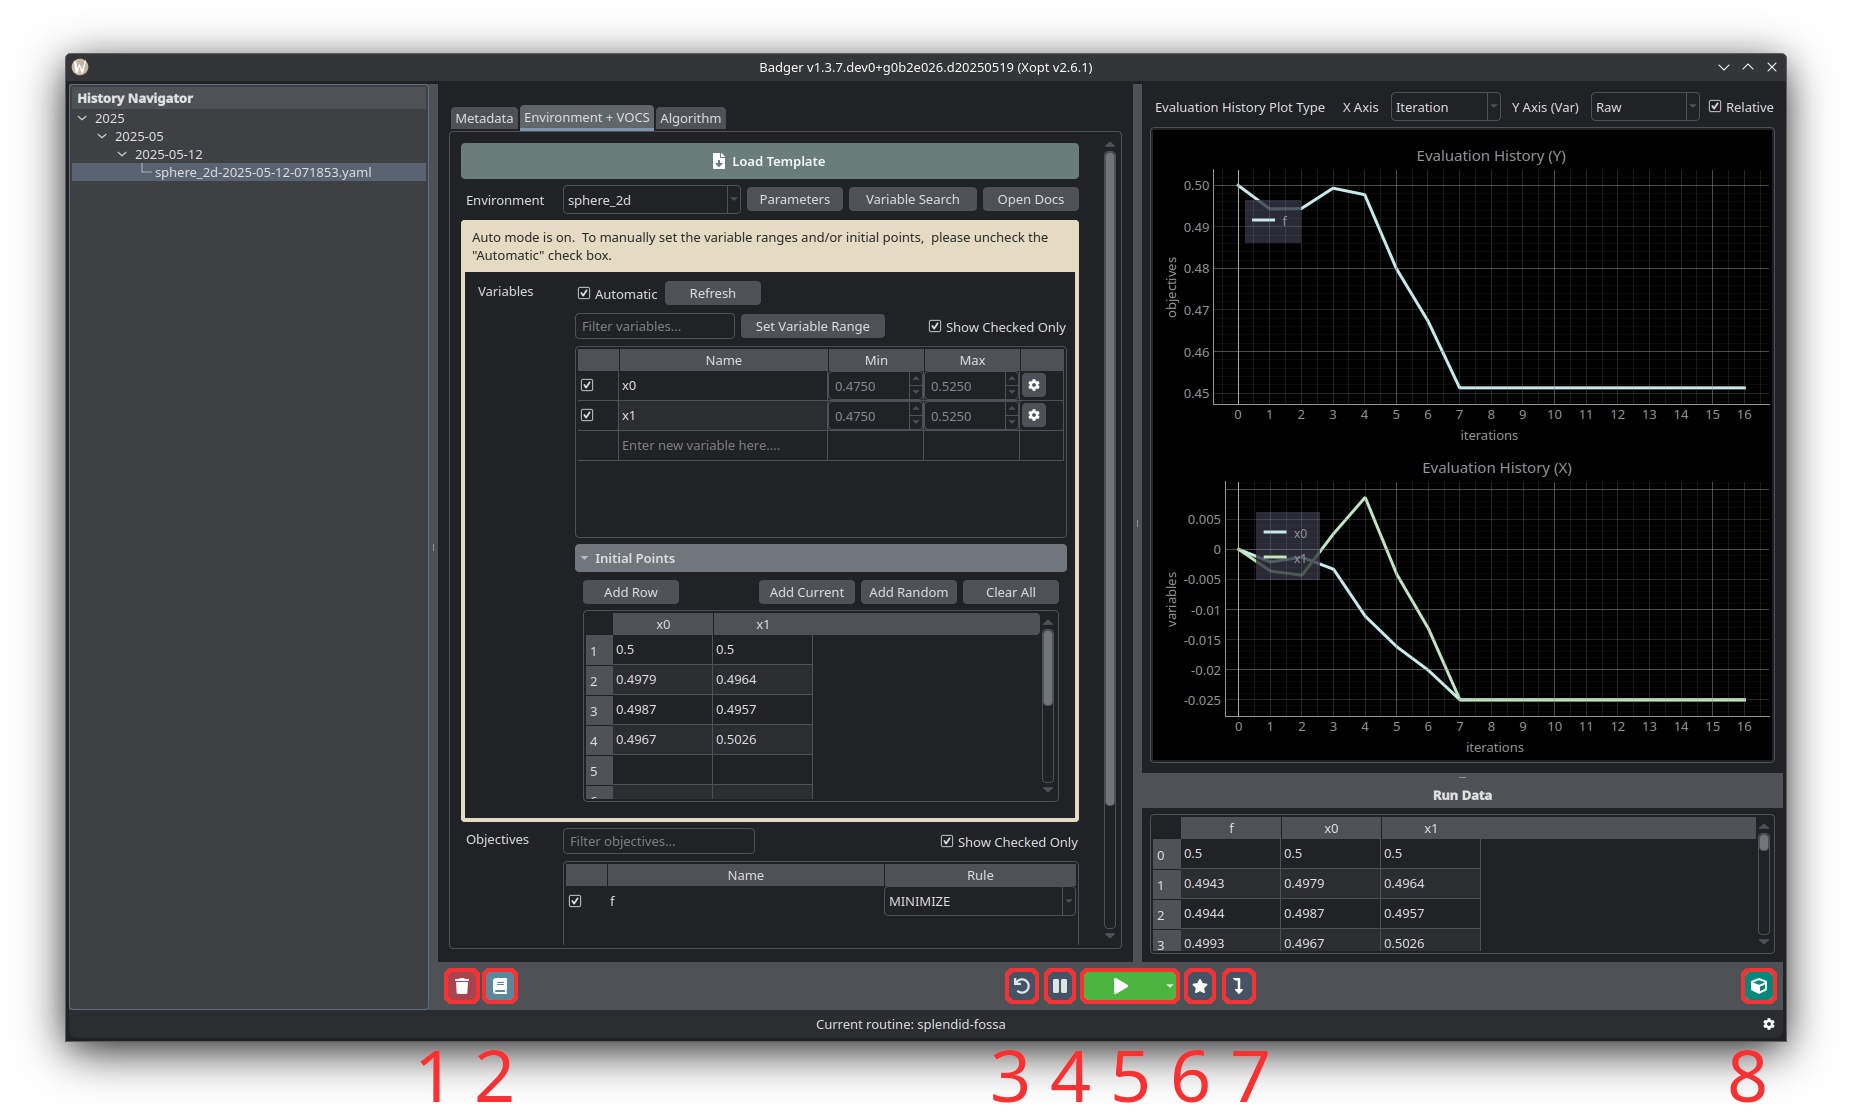Toggle objectives Show Checked Only checkbox
The width and height of the screenshot is (1852, 1119).
click(947, 841)
